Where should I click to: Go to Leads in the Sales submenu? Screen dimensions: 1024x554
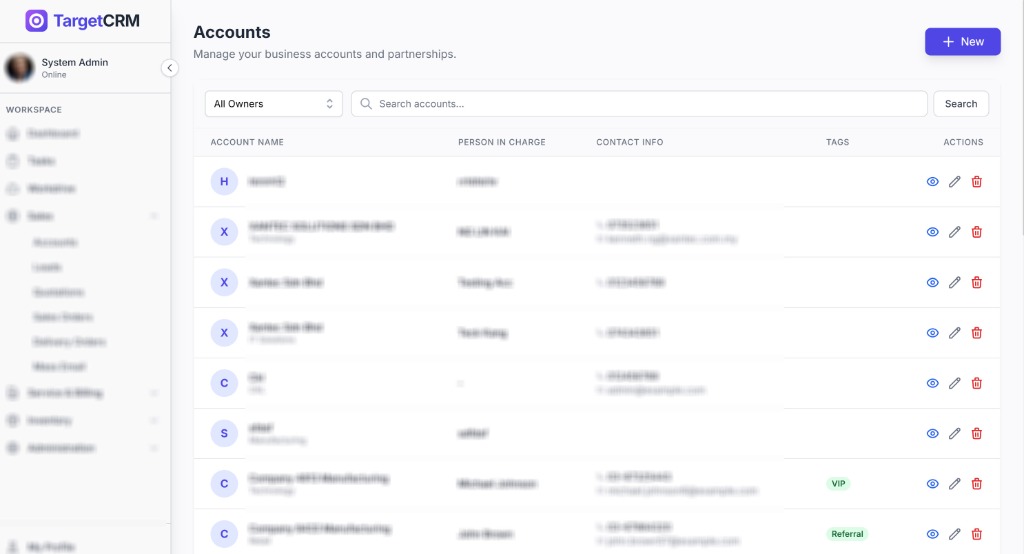pyautogui.click(x=47, y=267)
